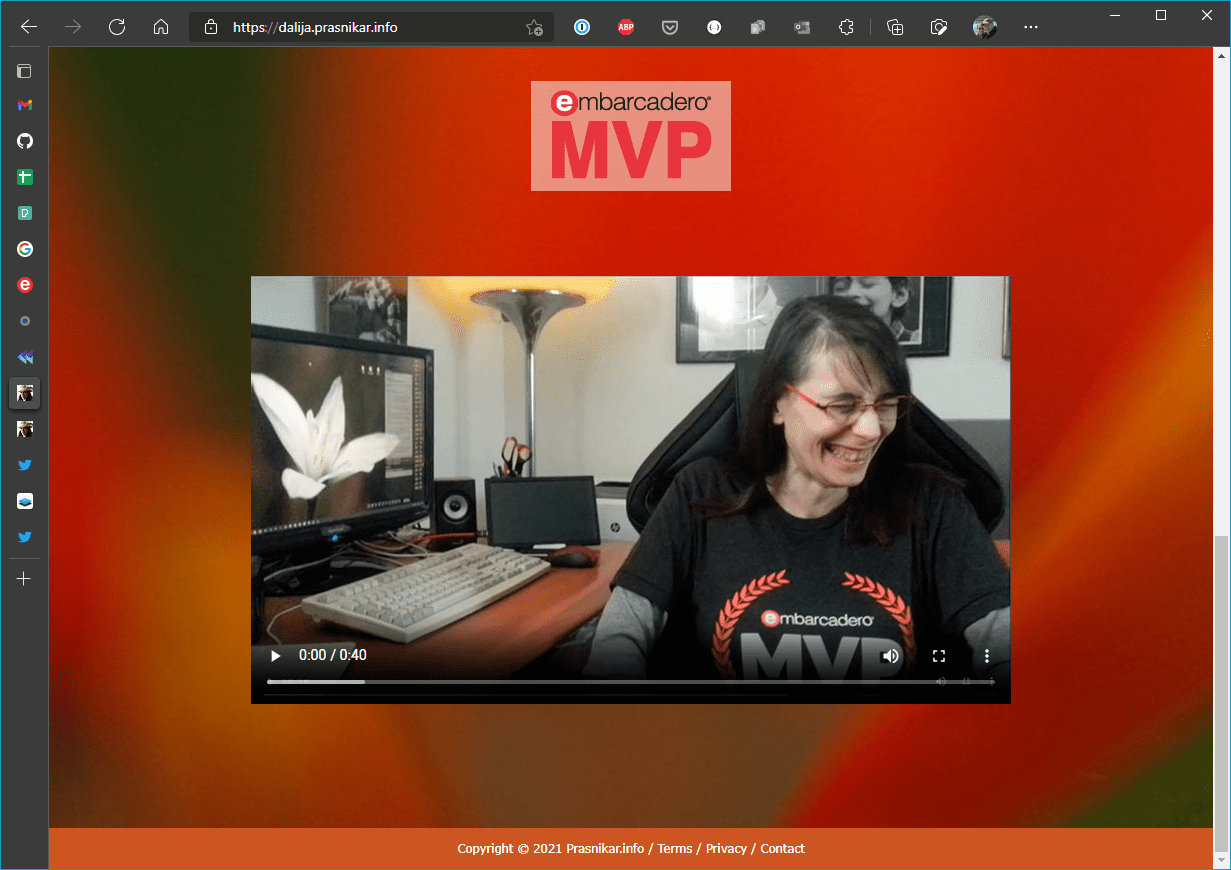
Task: Click the 0:00 / 0:40 time display
Action: click(333, 656)
